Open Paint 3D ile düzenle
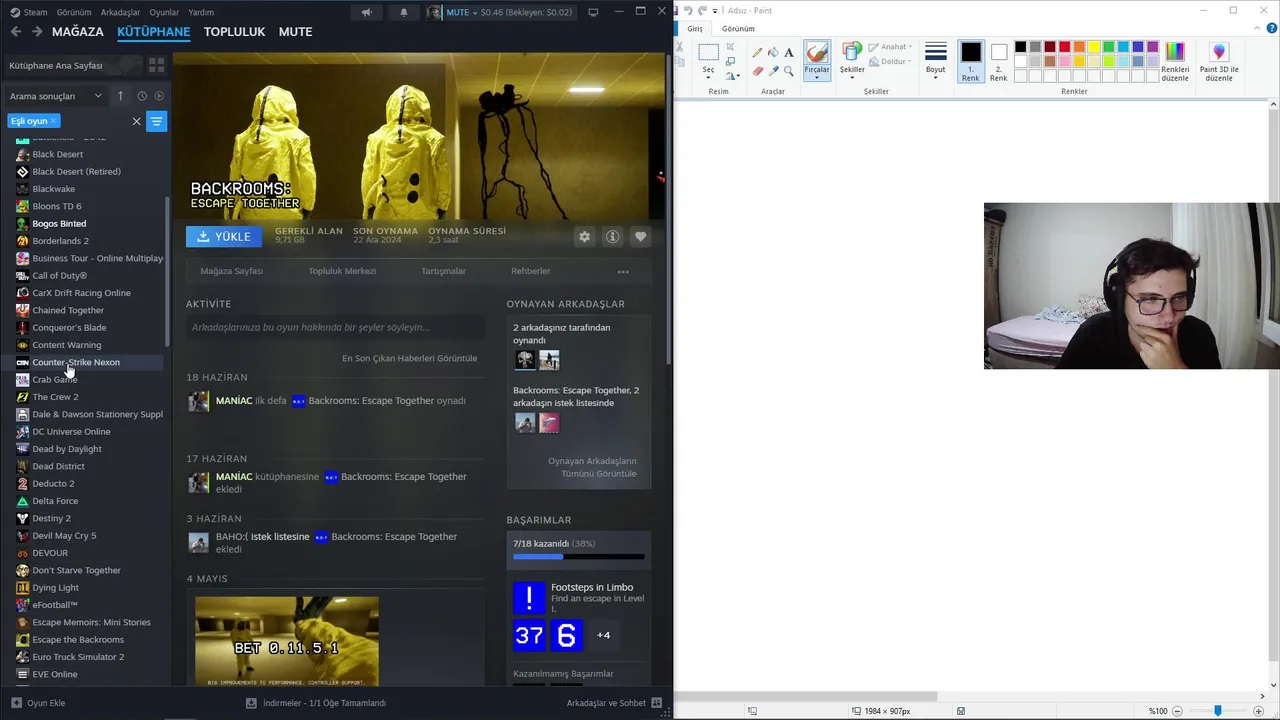 (x=1219, y=63)
